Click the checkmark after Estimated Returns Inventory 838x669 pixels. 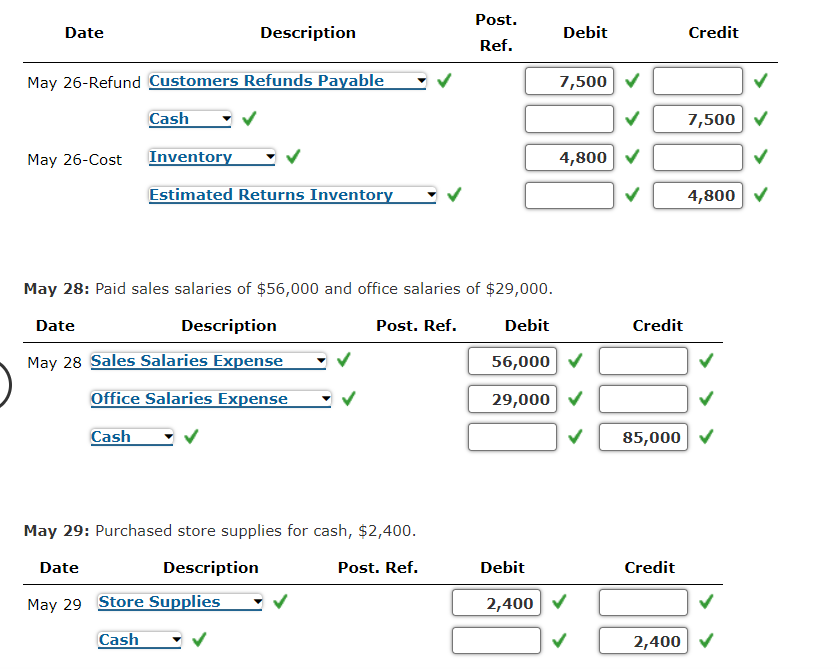point(453,195)
